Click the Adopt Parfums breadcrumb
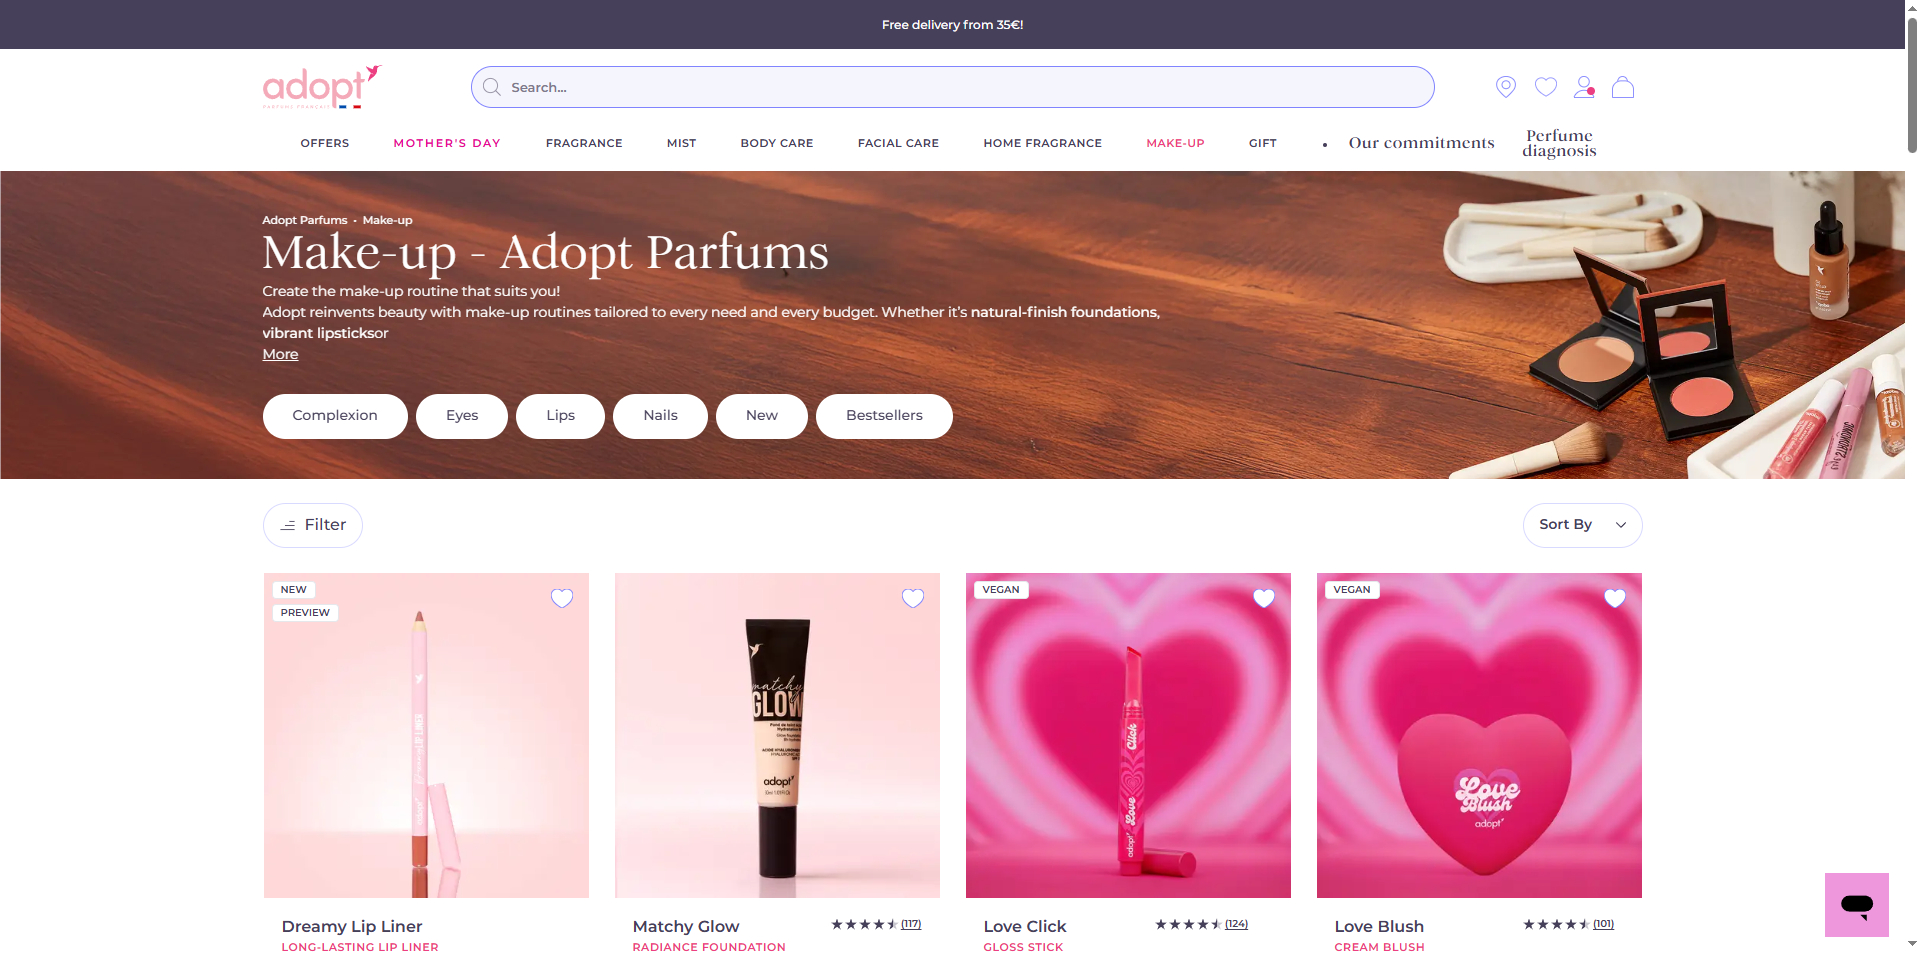The width and height of the screenshot is (1920, 953). (x=305, y=220)
